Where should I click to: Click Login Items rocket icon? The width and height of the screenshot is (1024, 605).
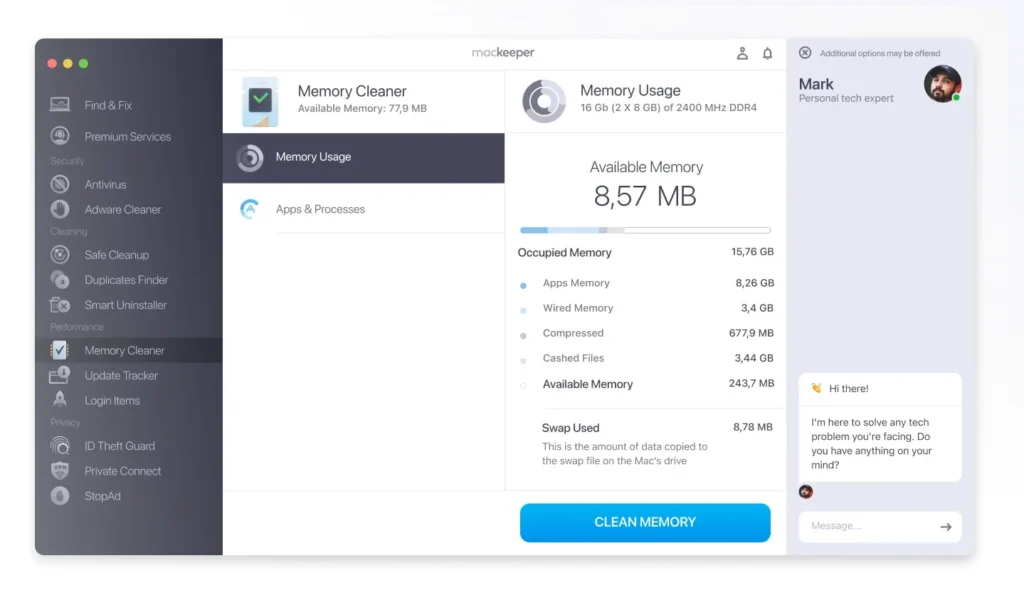click(60, 400)
